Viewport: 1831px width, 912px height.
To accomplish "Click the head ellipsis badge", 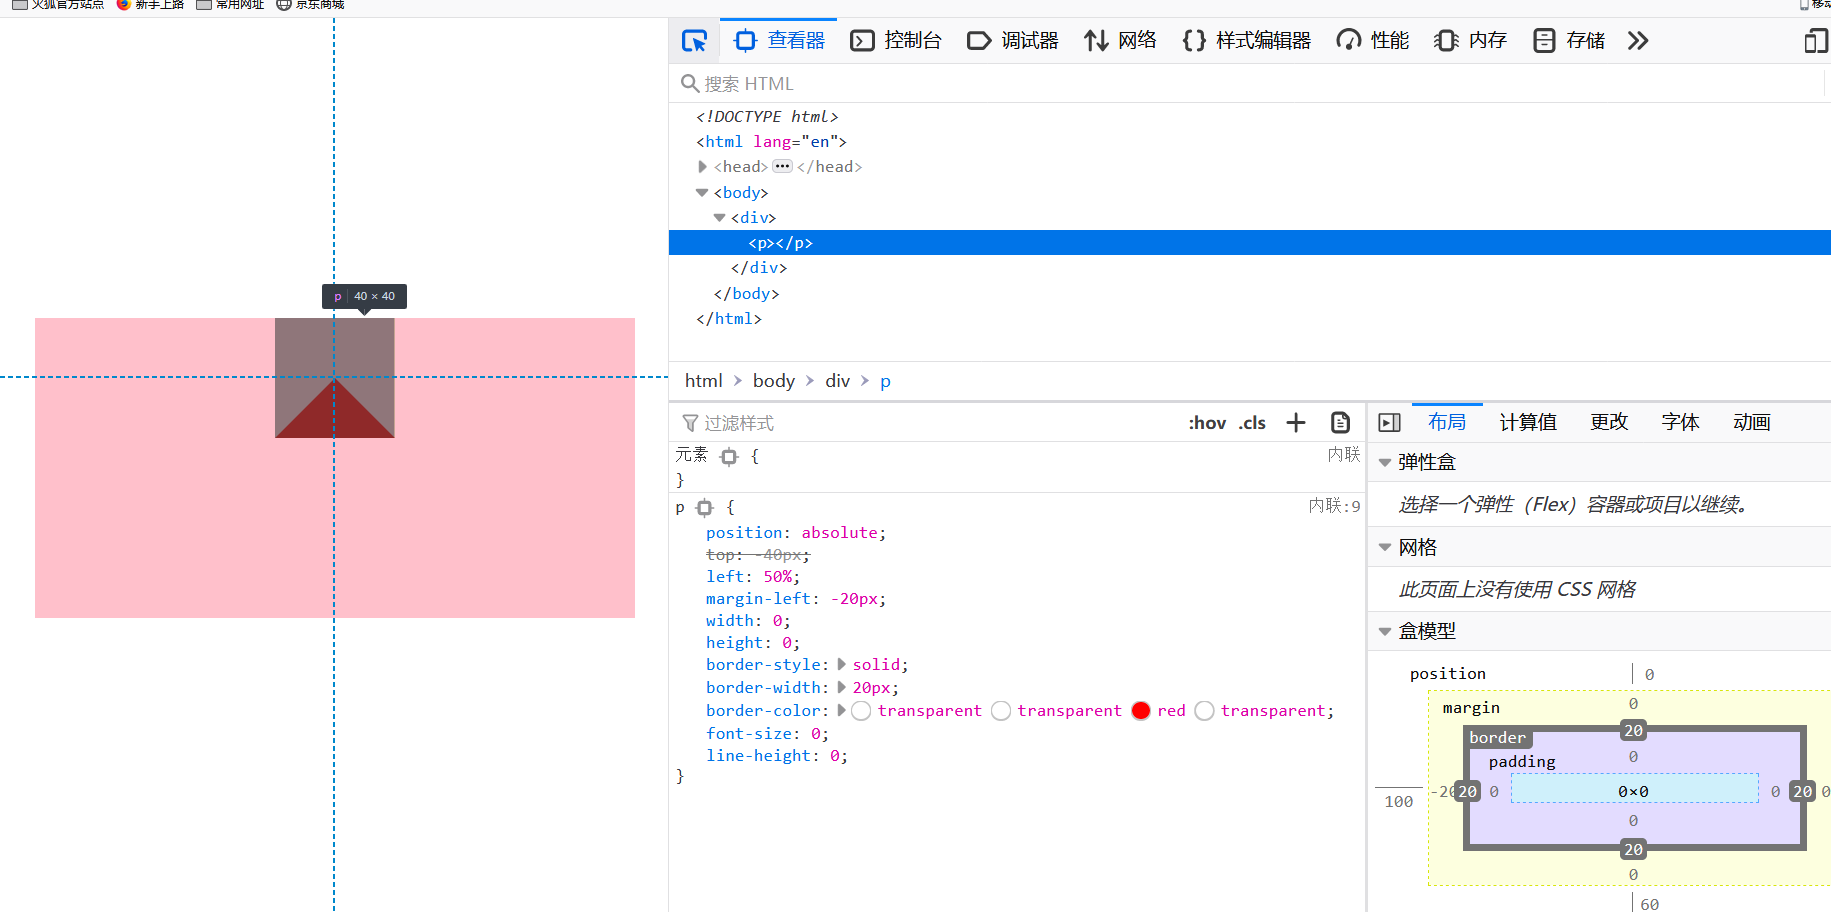I will tap(782, 166).
